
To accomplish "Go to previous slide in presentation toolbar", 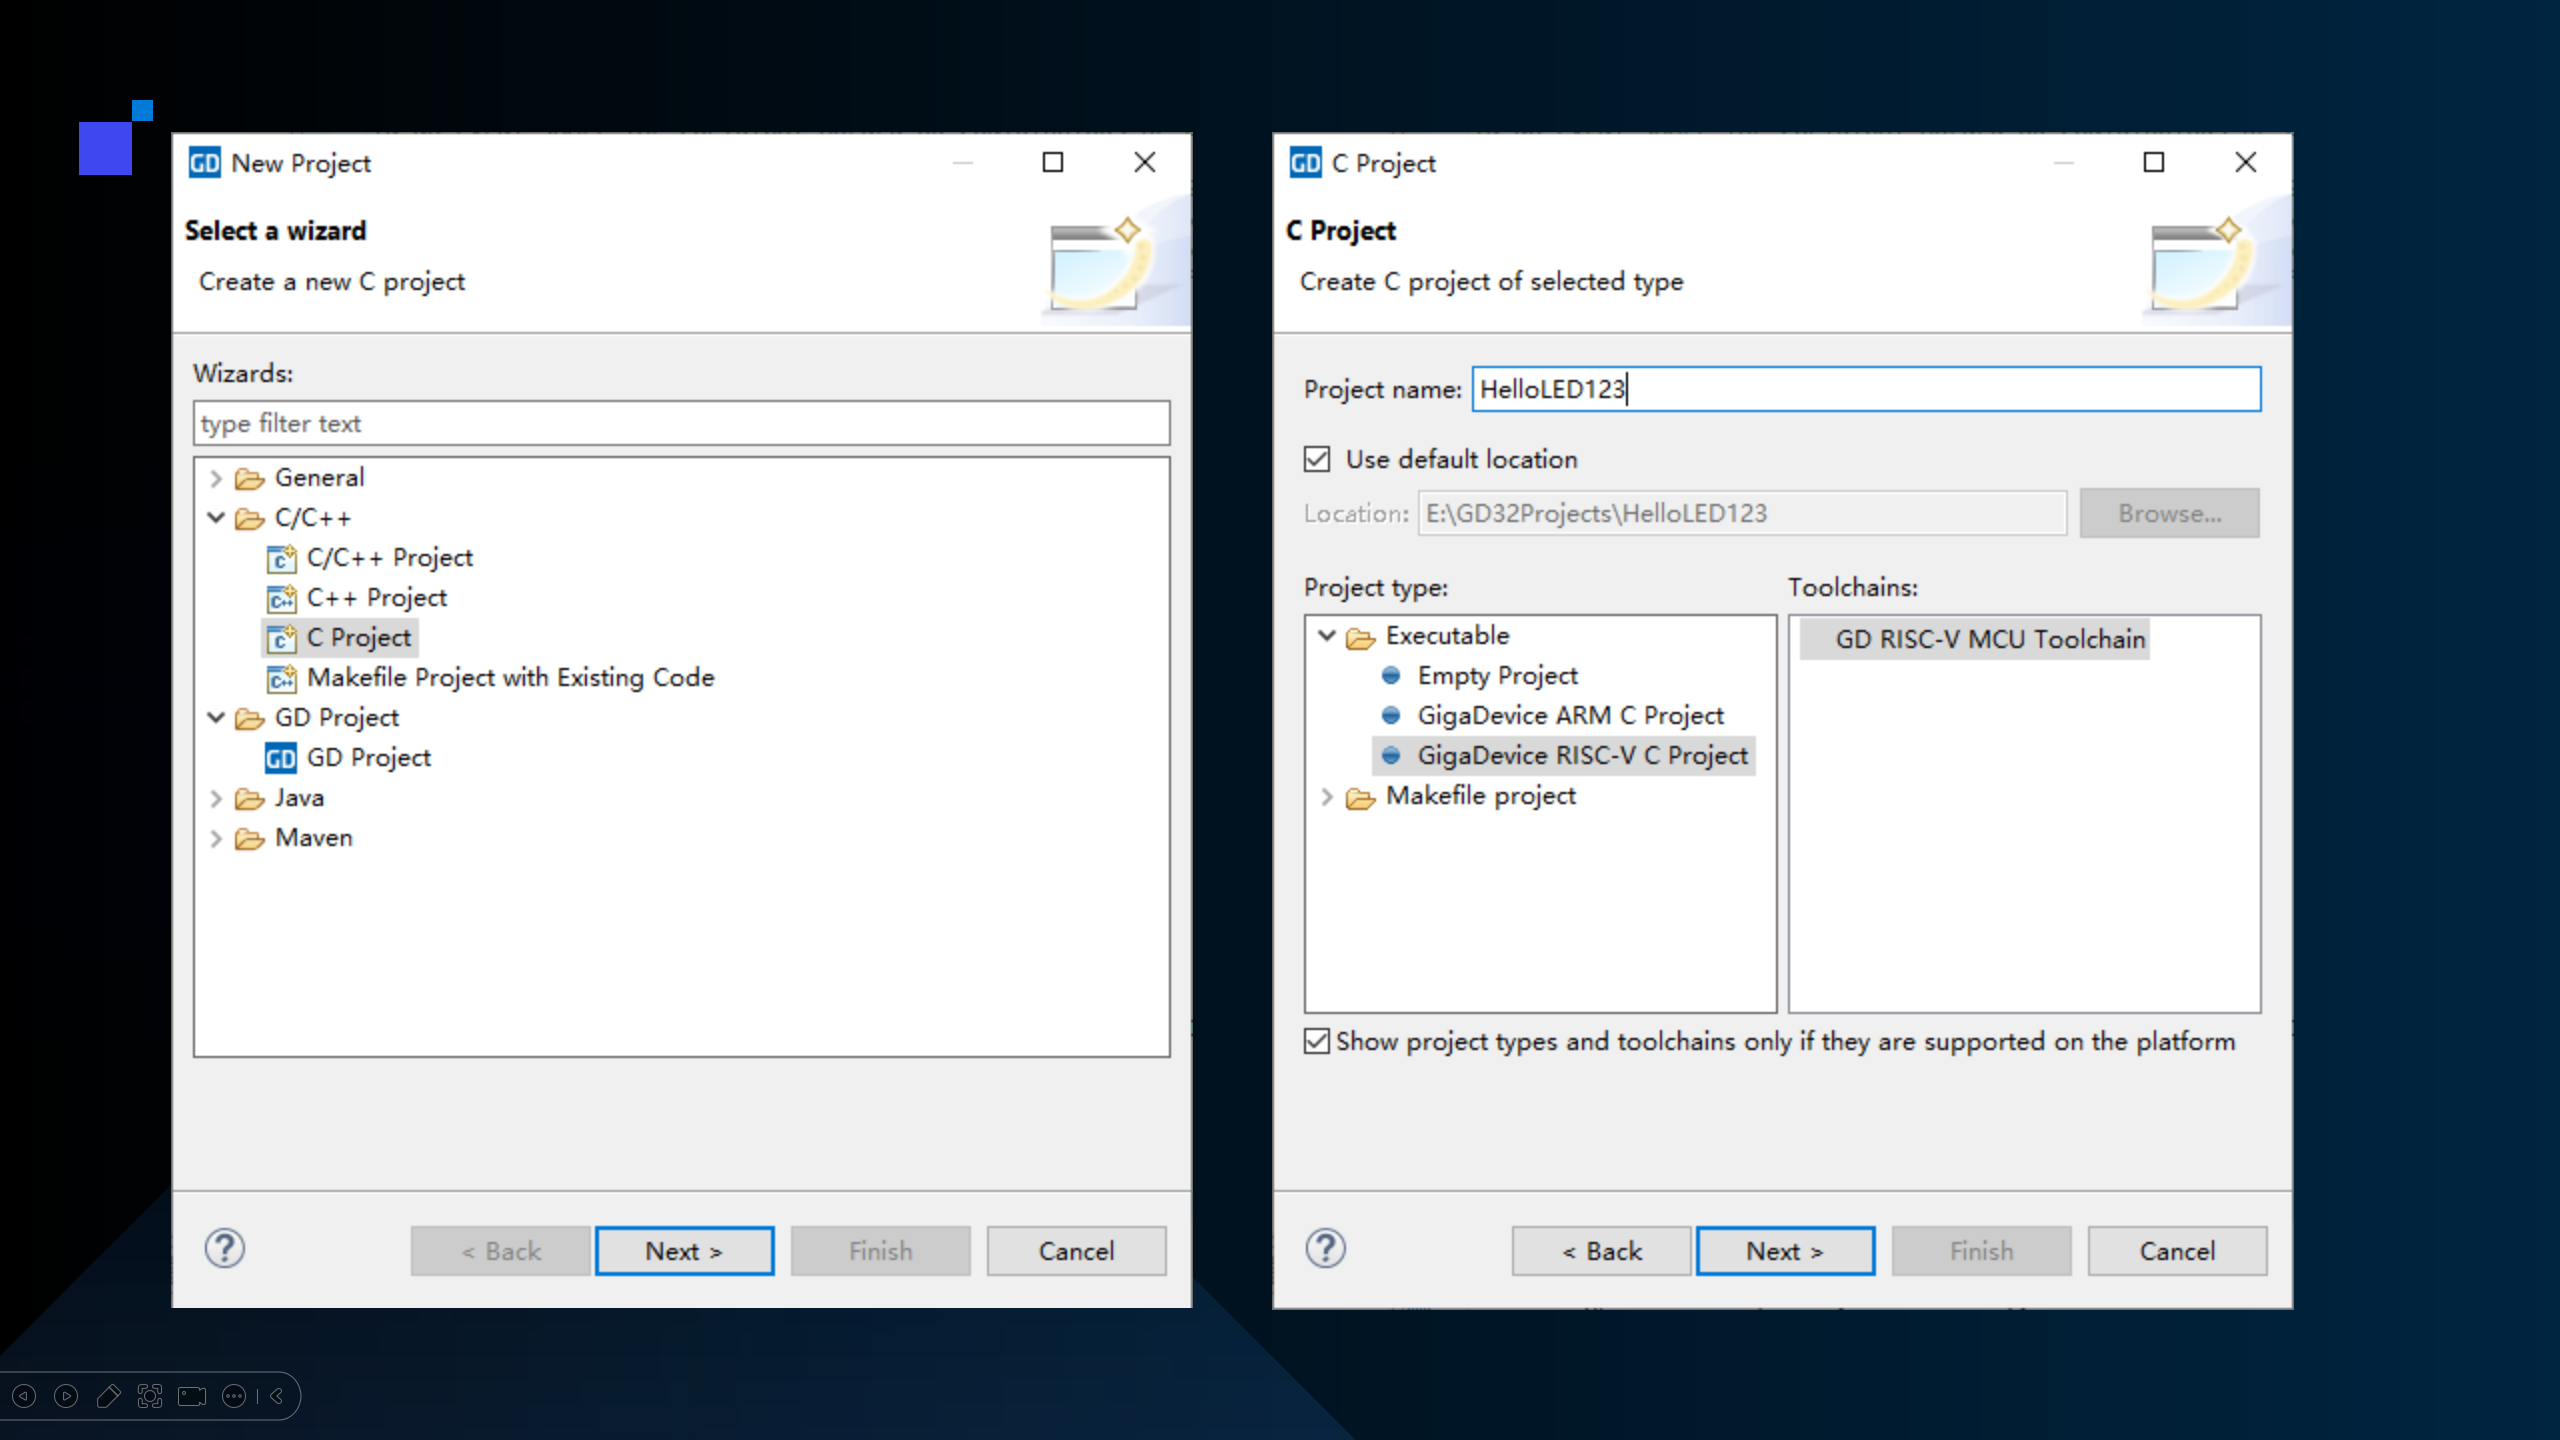I will tap(24, 1396).
